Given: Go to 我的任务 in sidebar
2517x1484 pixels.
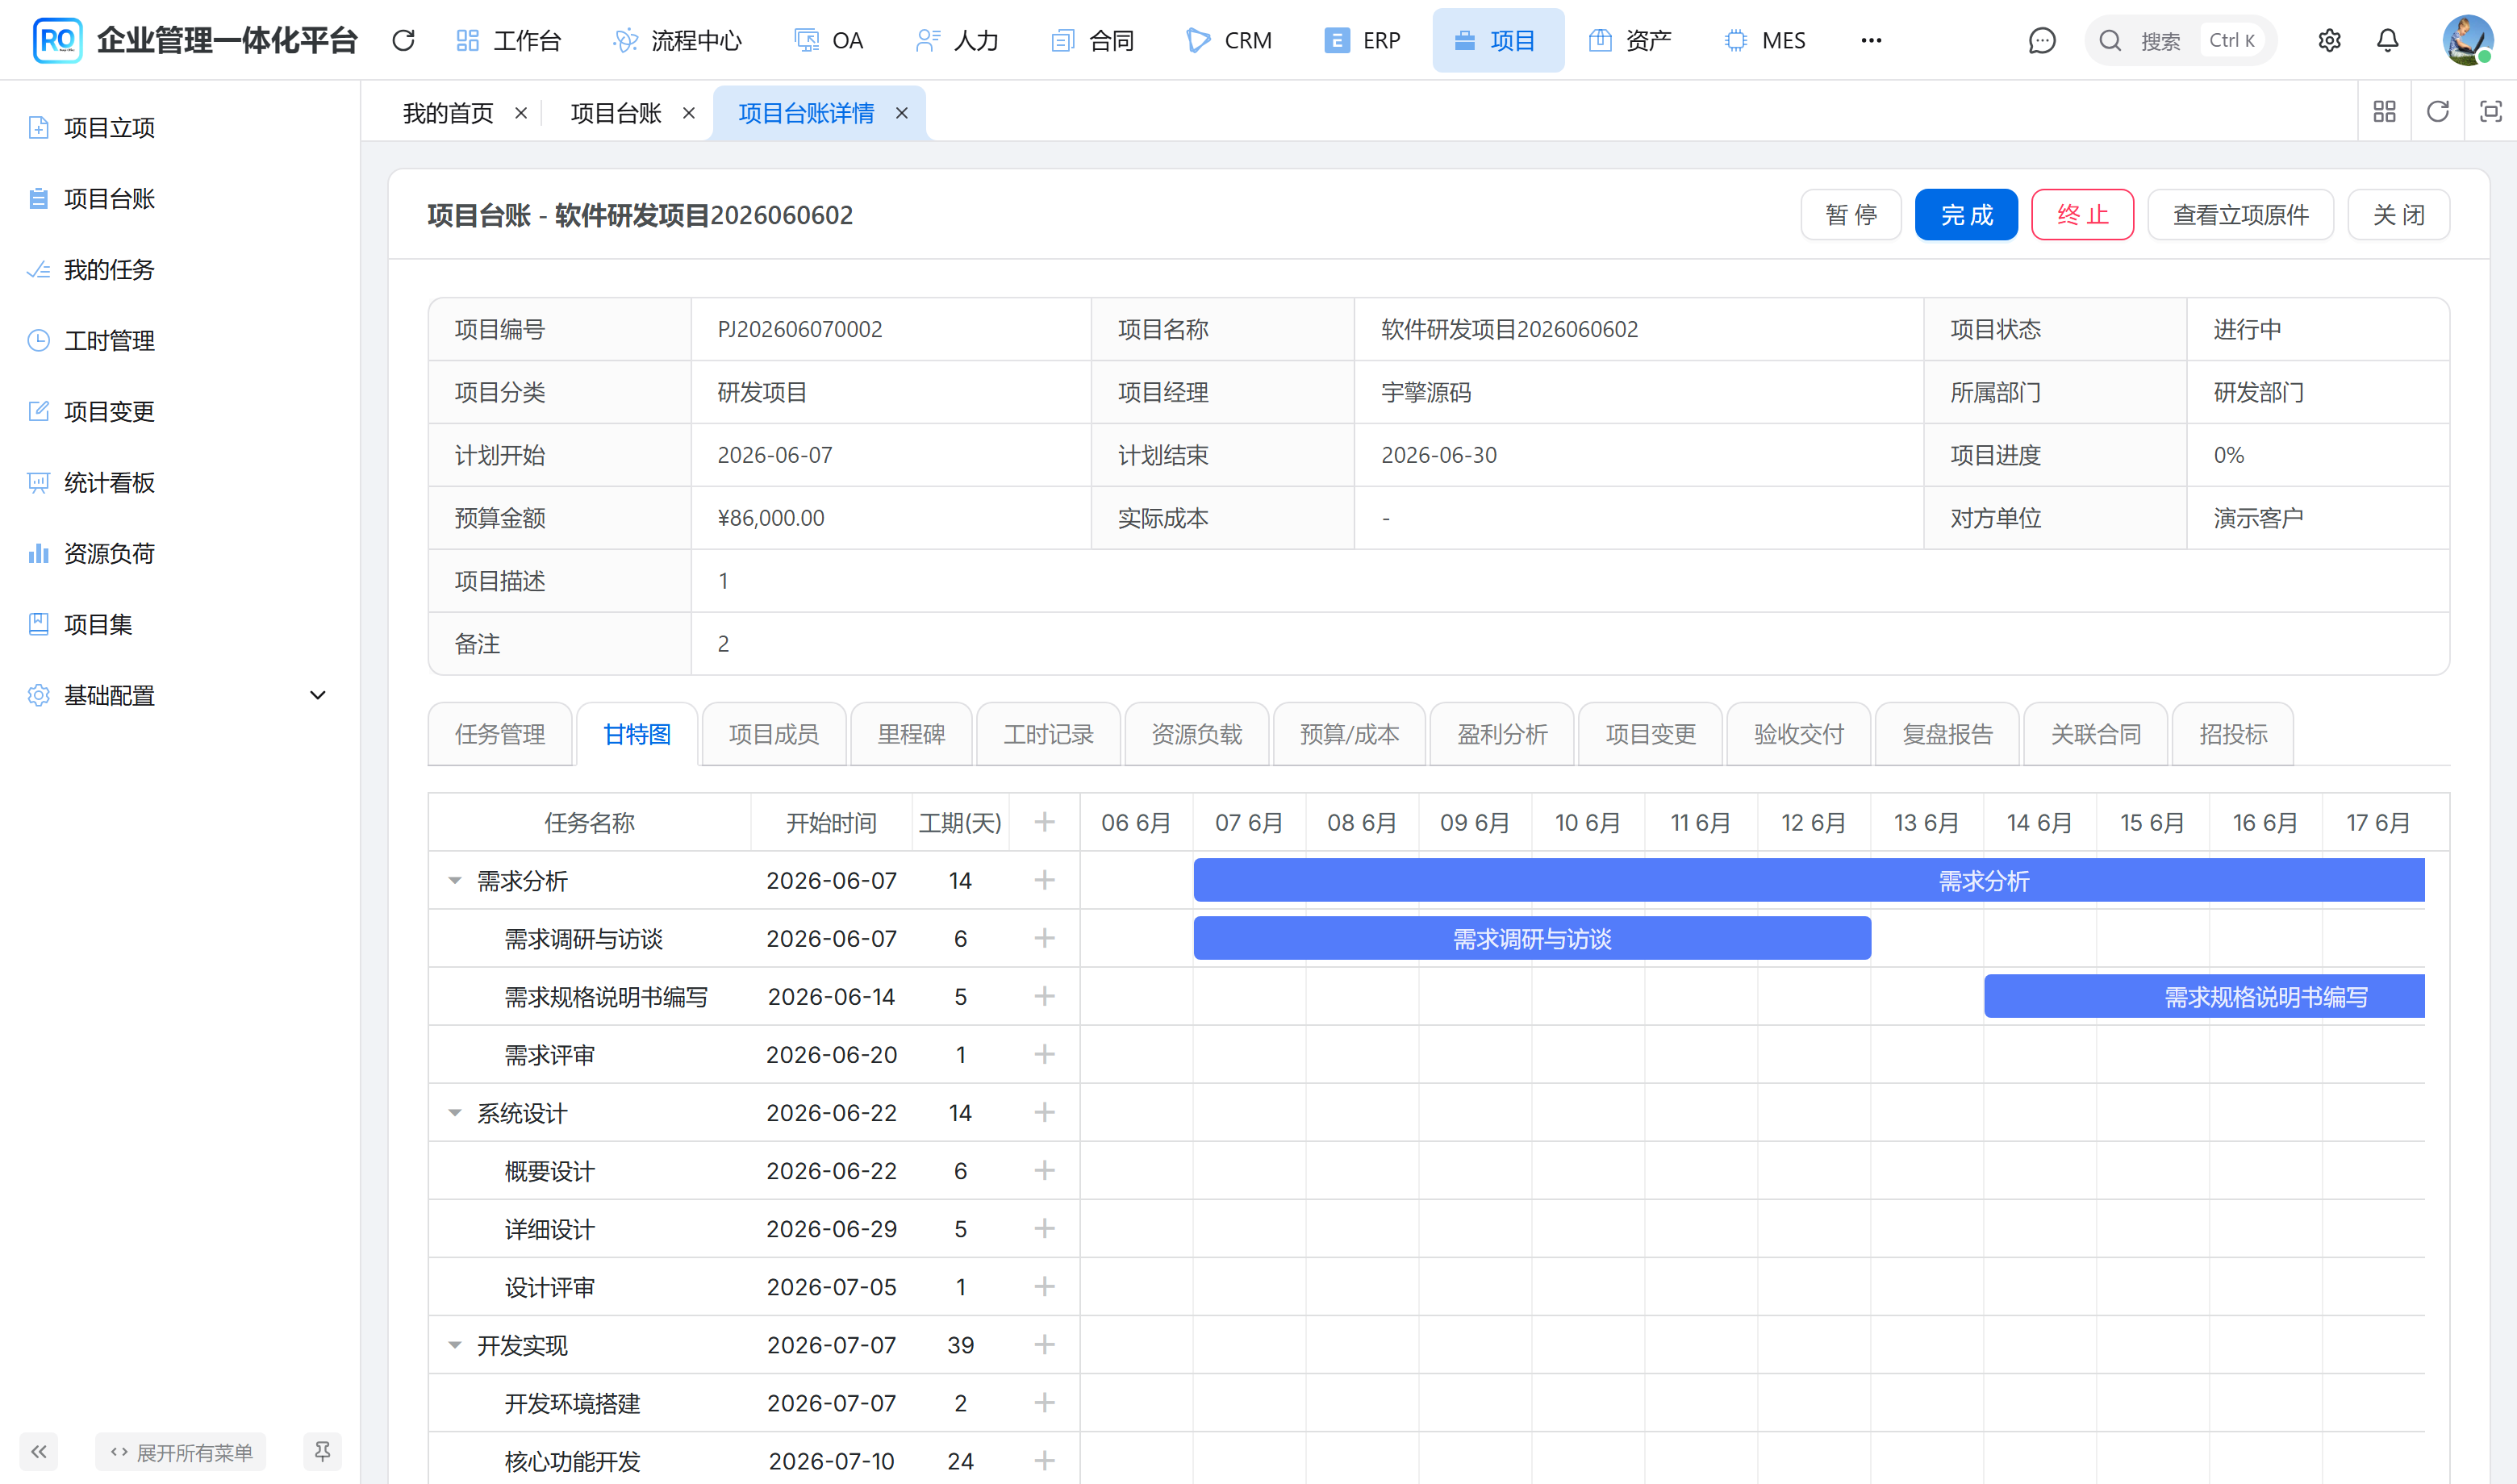Looking at the screenshot, I should [x=180, y=269].
